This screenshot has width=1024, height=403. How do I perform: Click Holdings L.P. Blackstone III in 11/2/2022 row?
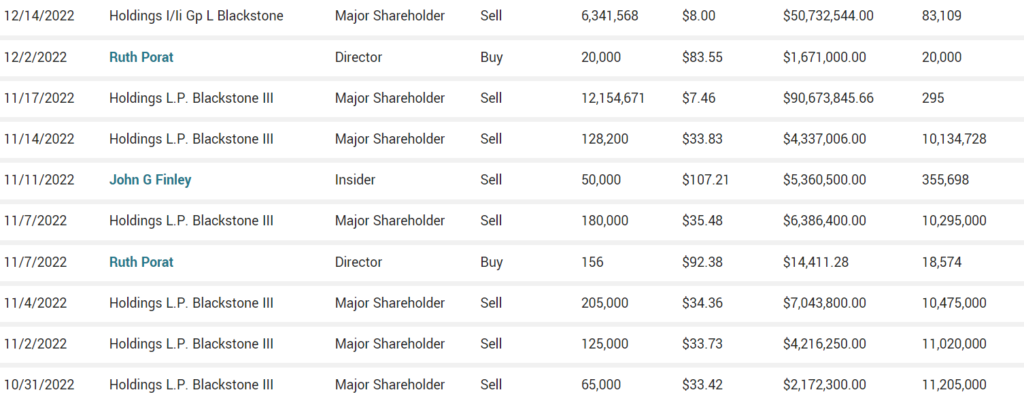191,344
